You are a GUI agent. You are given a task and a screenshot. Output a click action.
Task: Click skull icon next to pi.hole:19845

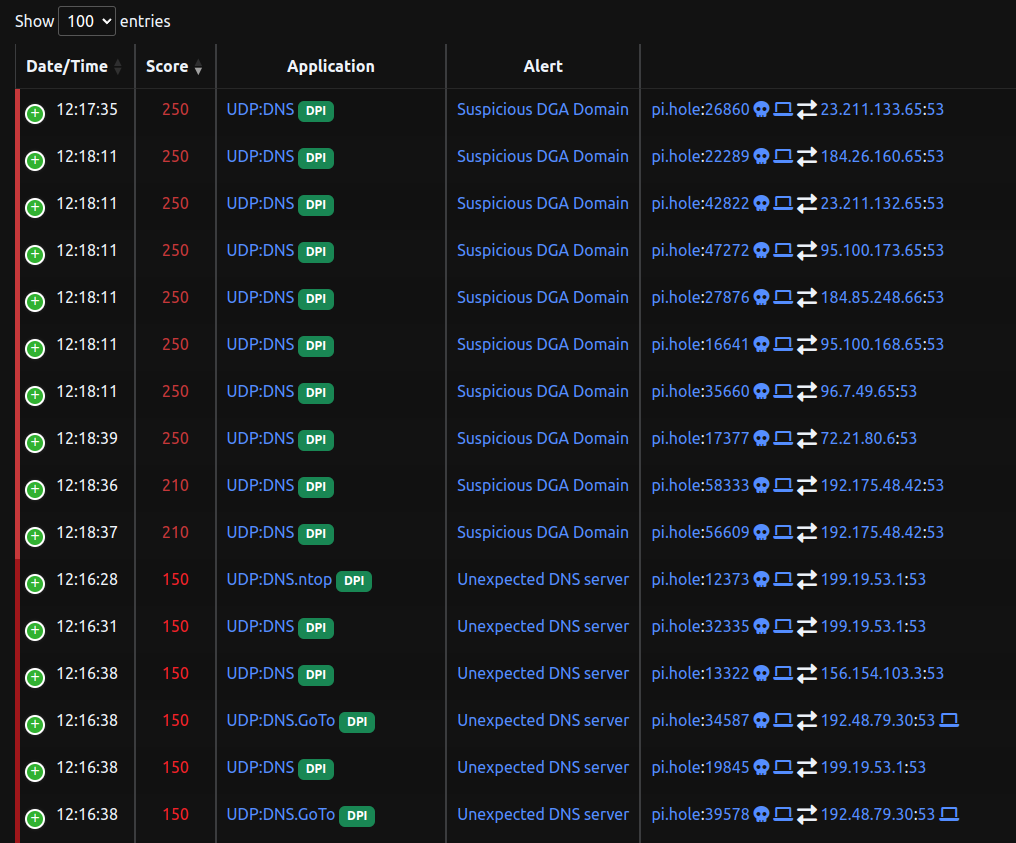coord(761,767)
